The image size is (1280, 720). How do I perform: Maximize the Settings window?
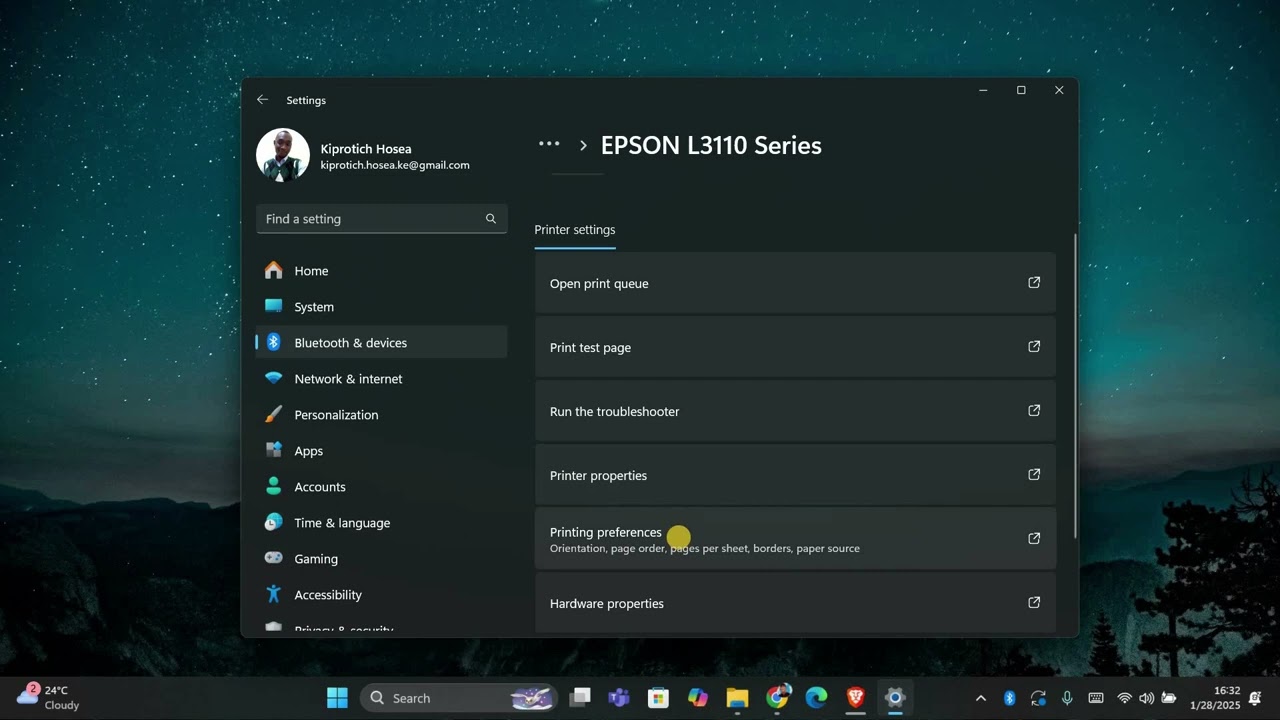(1021, 90)
